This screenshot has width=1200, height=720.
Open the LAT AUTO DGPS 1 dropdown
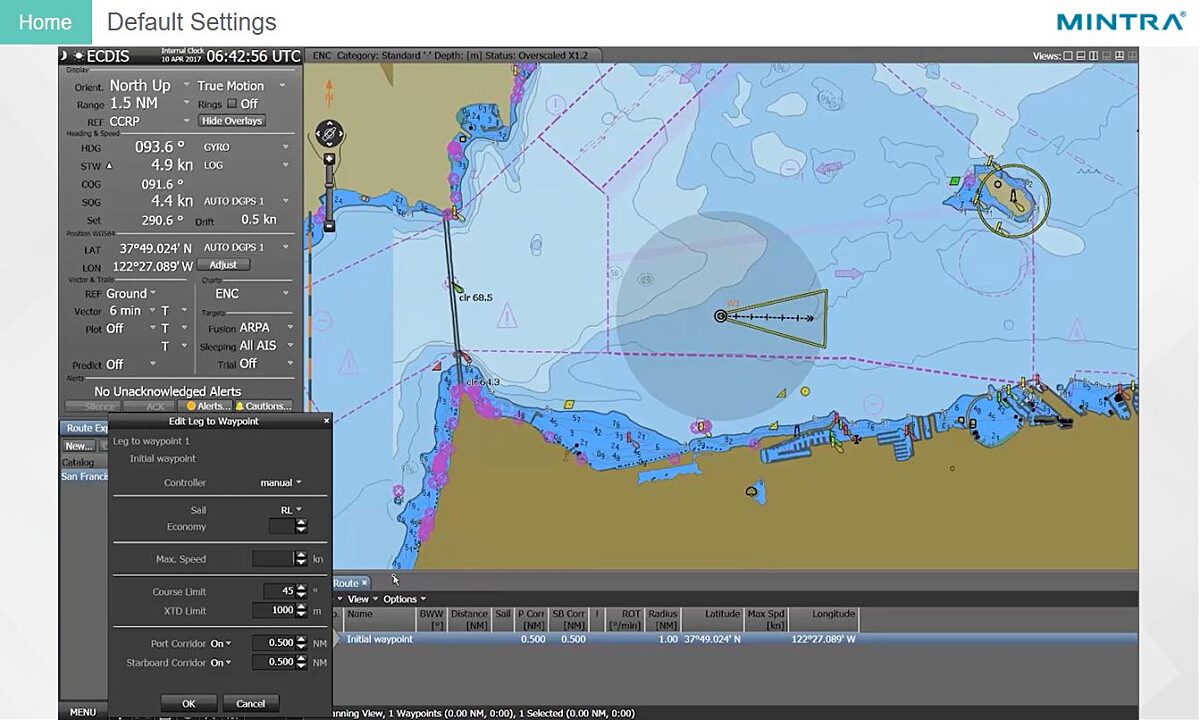click(x=246, y=247)
